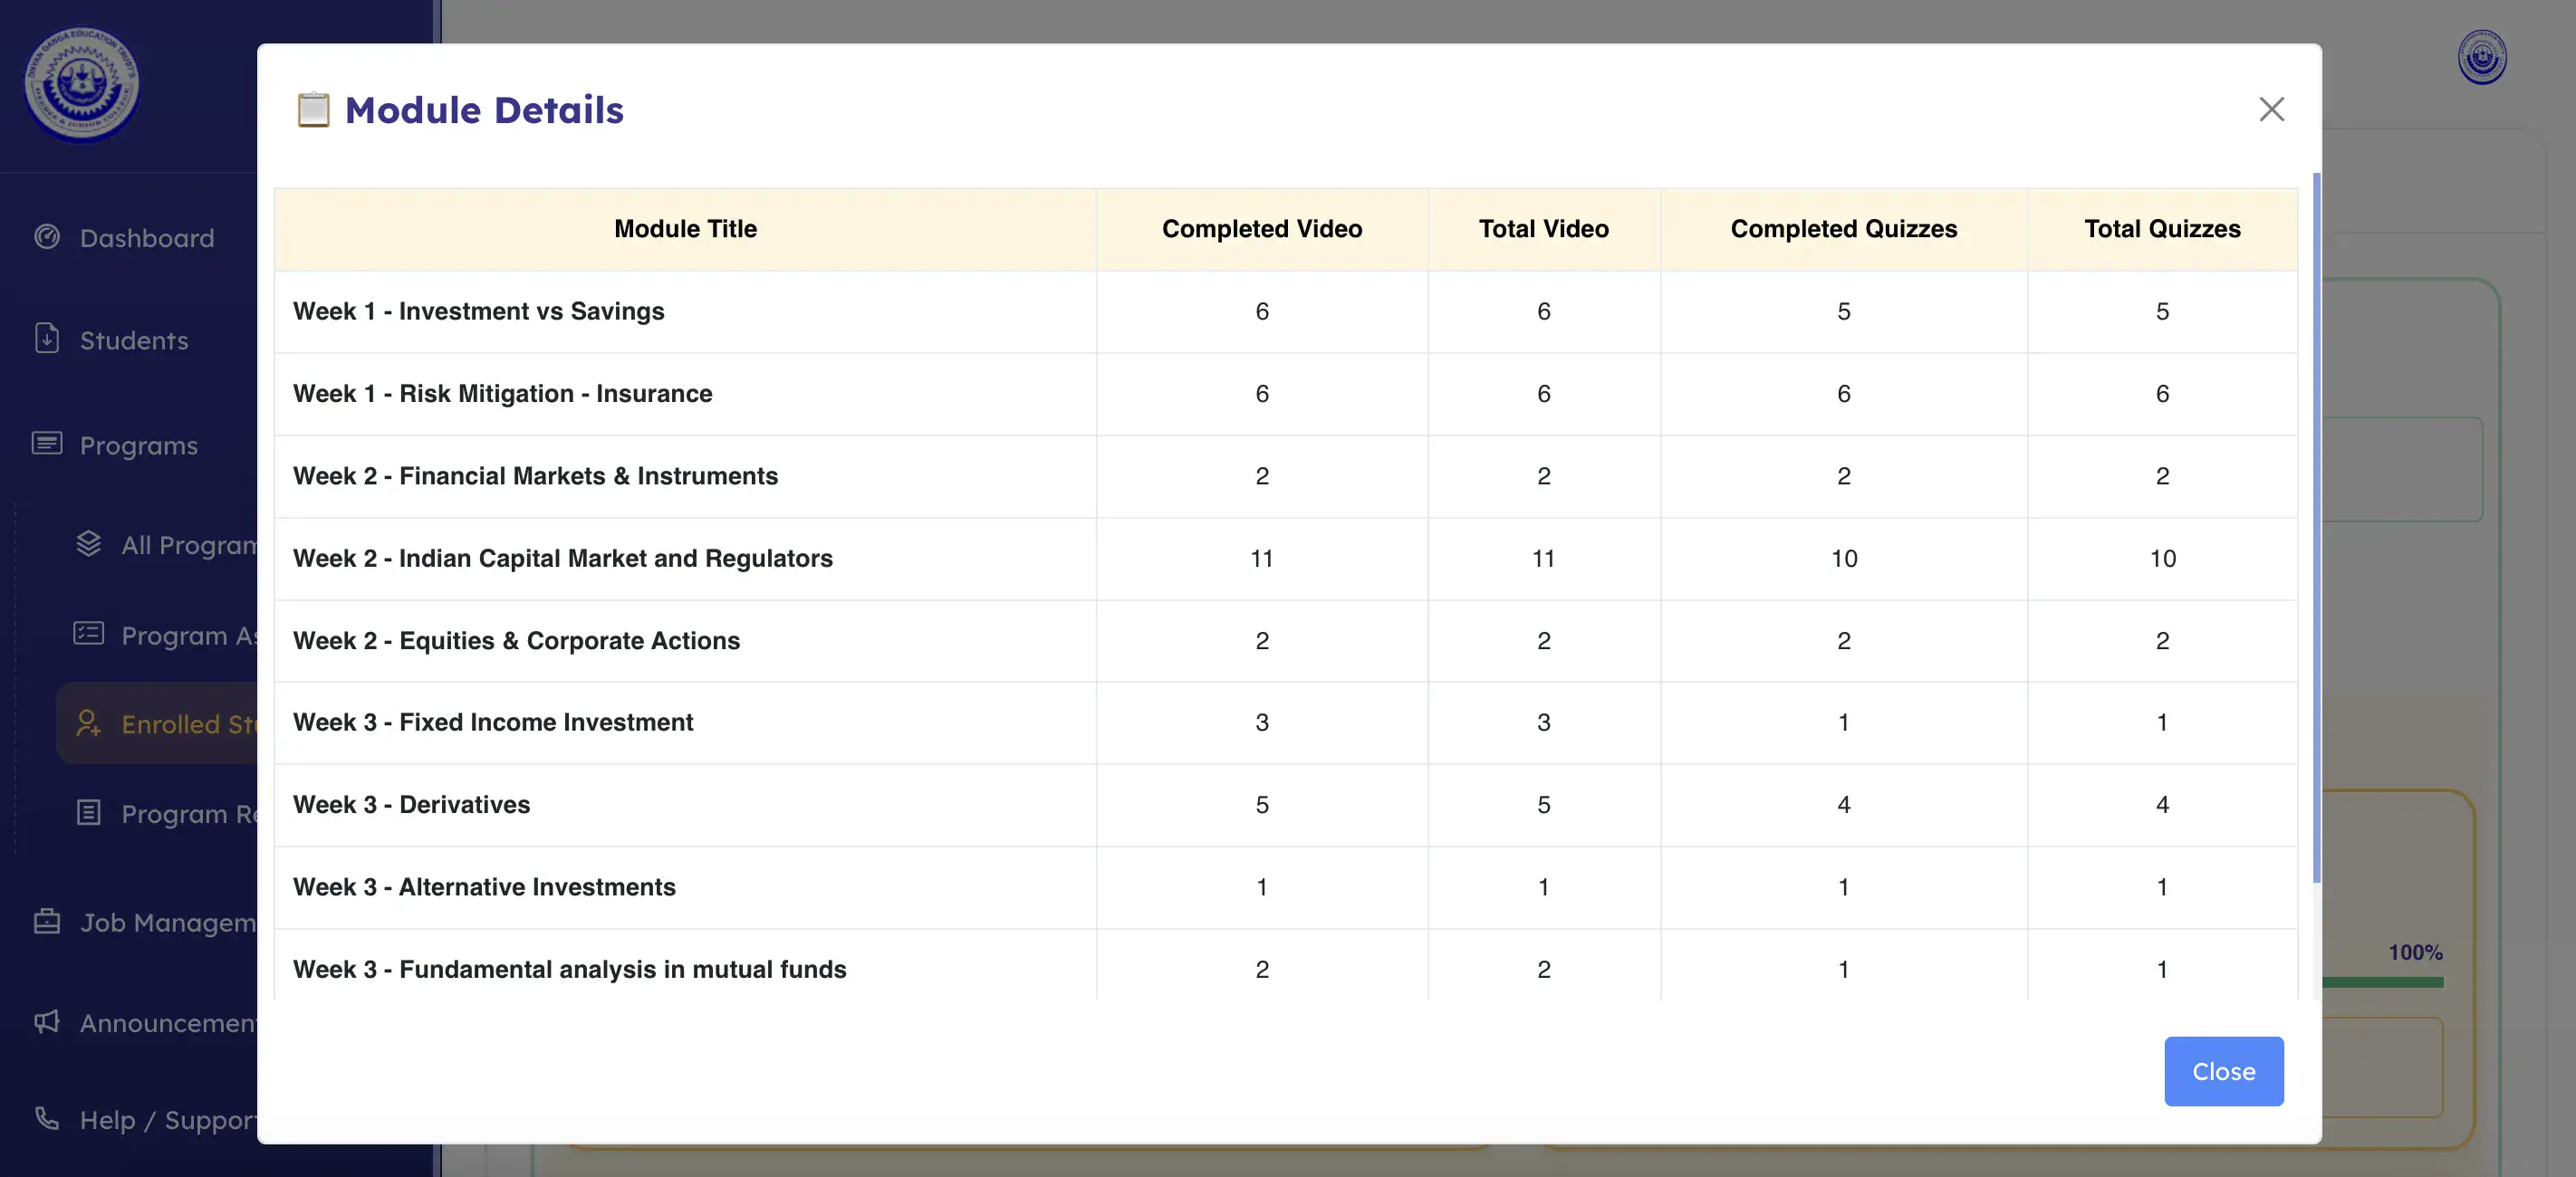
Task: Select Week 2 - Indian Capital Market and Regulators
Action: point(1286,559)
